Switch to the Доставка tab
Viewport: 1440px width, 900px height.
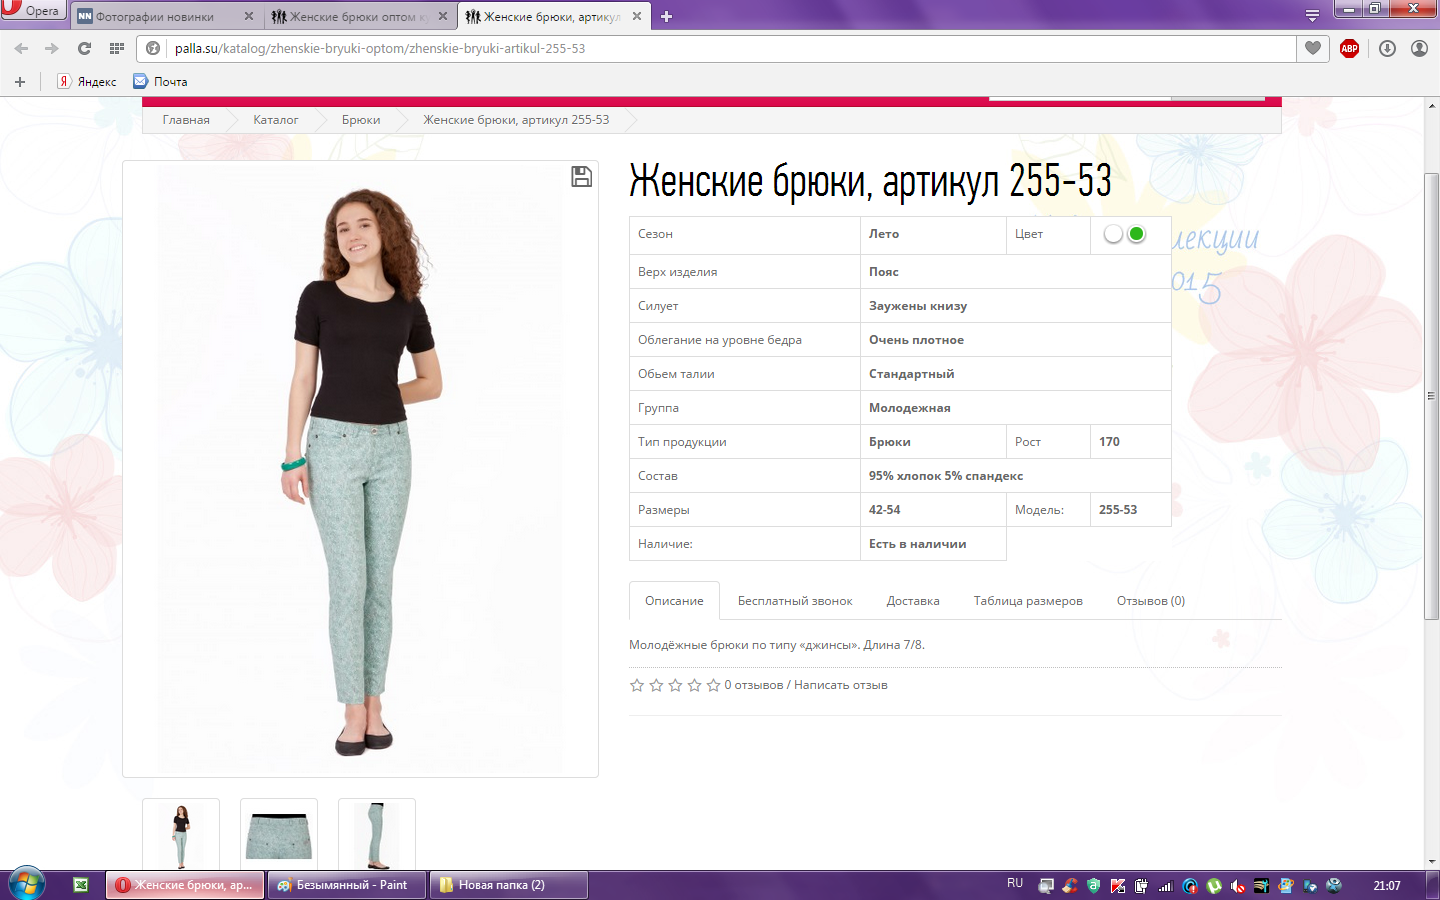click(912, 601)
